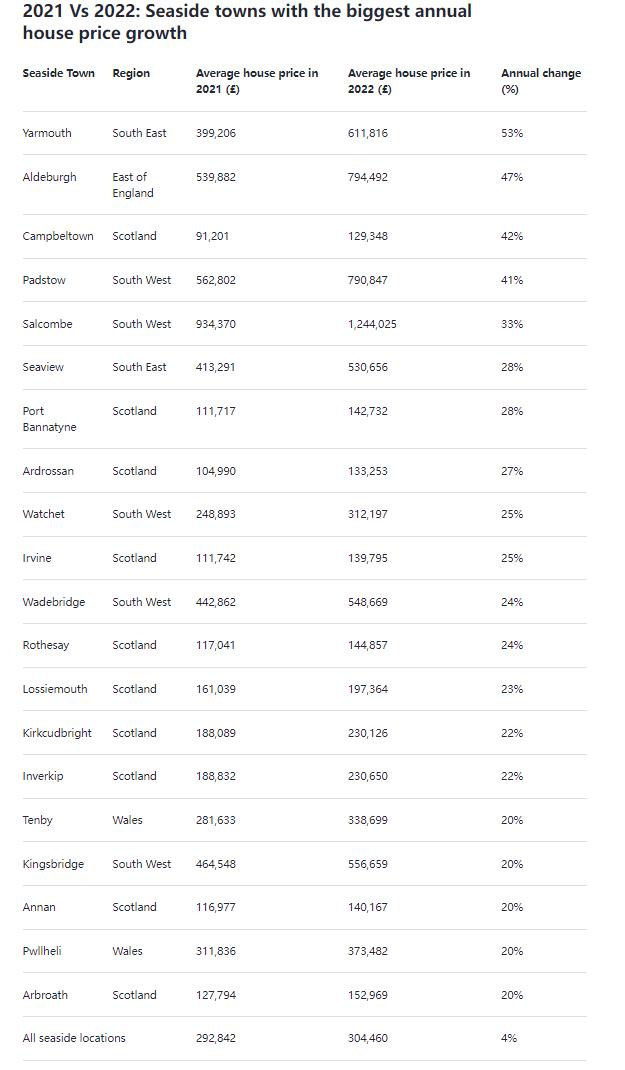Select the Port Bannatyne town cell

(49, 419)
